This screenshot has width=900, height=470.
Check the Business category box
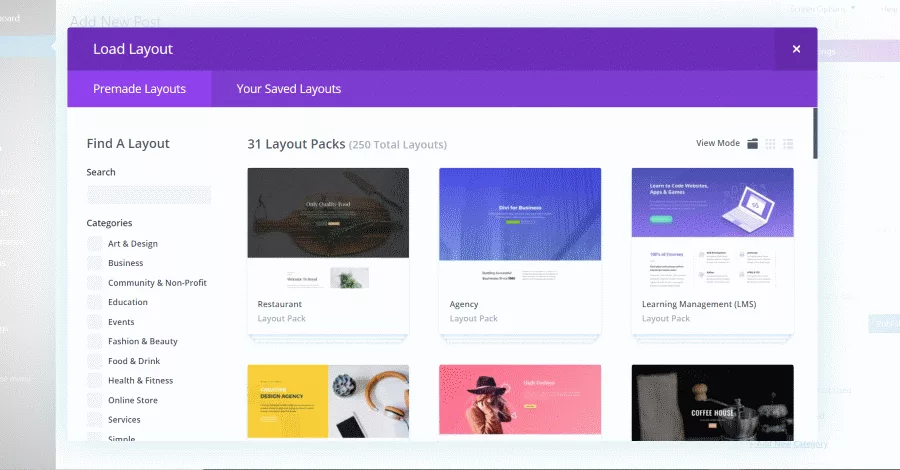point(95,263)
